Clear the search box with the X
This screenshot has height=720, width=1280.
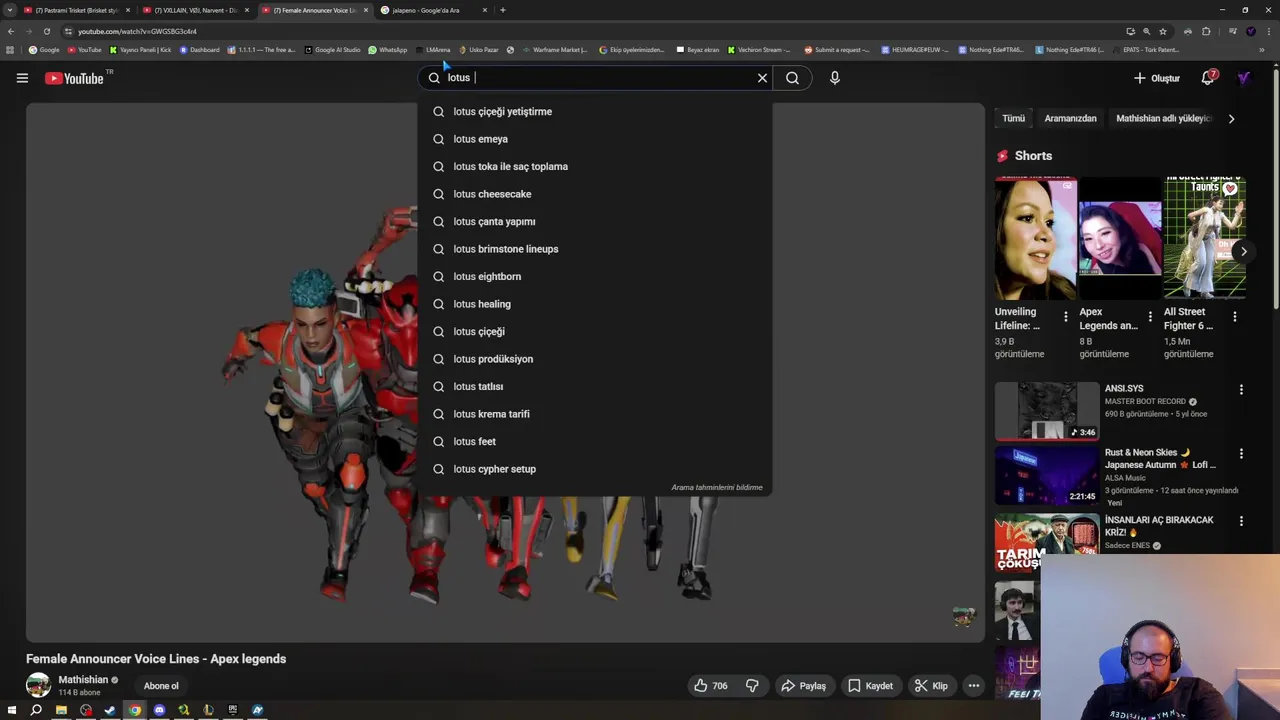[x=762, y=78]
